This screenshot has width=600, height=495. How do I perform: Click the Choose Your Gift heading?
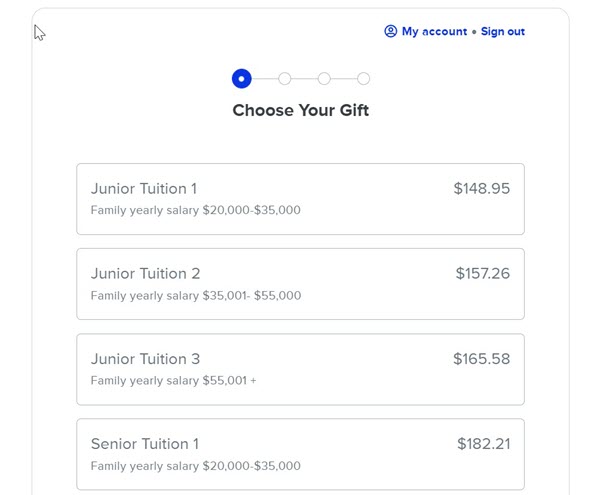pos(300,110)
